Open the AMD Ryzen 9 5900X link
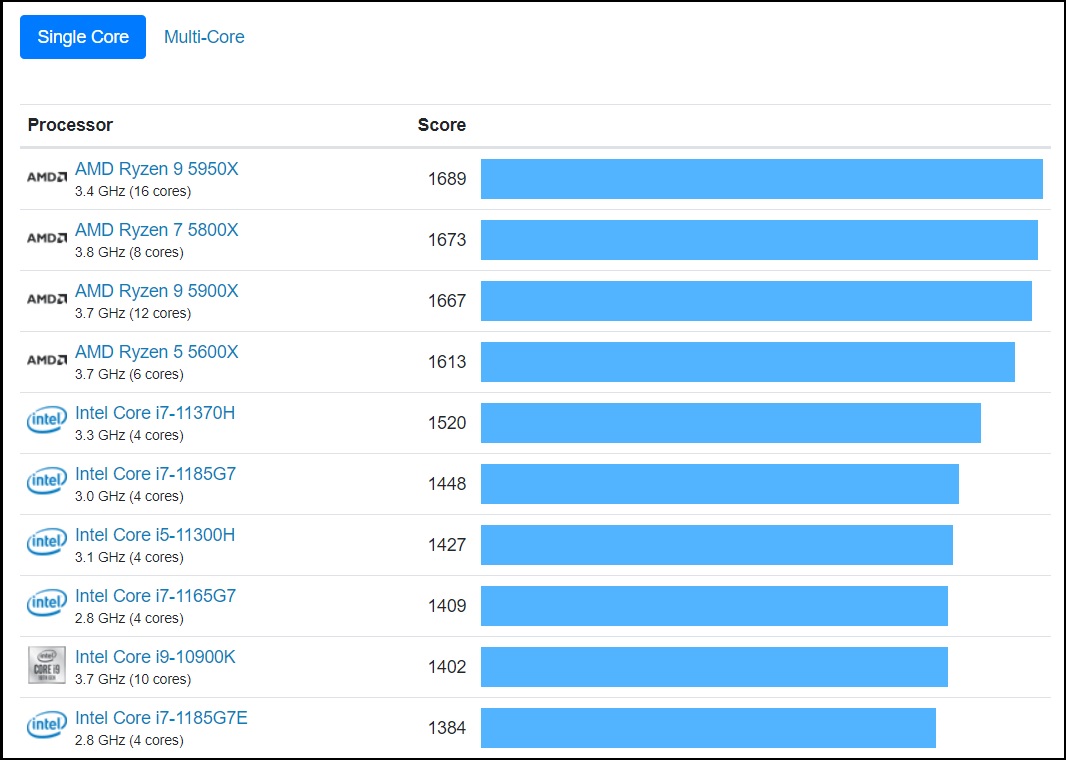Viewport: 1066px width, 760px height. 157,291
